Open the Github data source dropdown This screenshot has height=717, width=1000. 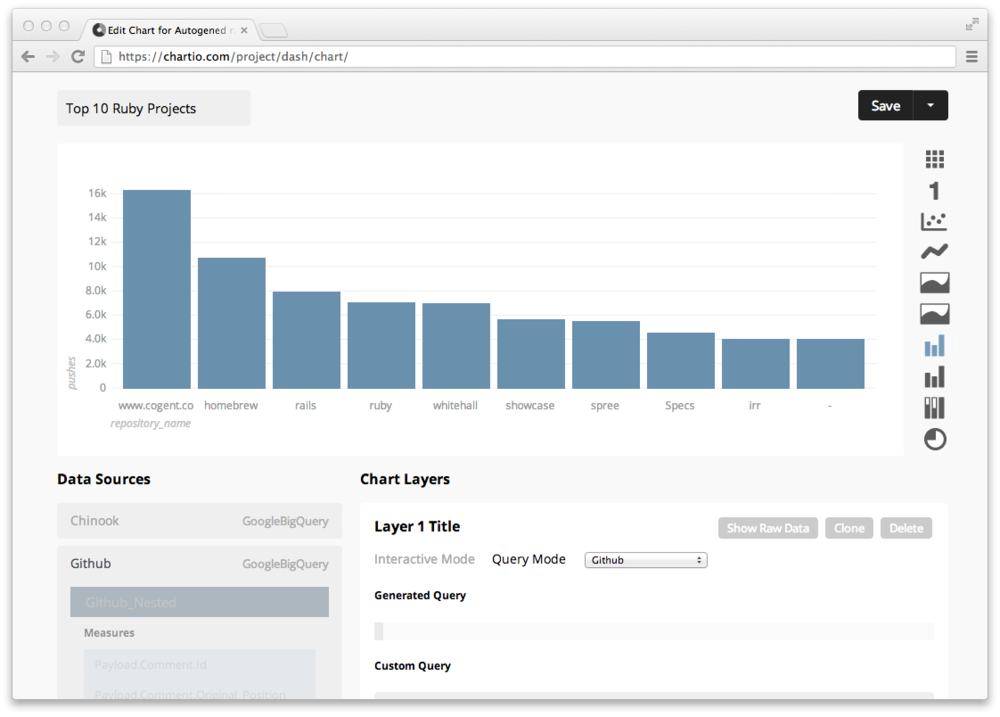645,560
